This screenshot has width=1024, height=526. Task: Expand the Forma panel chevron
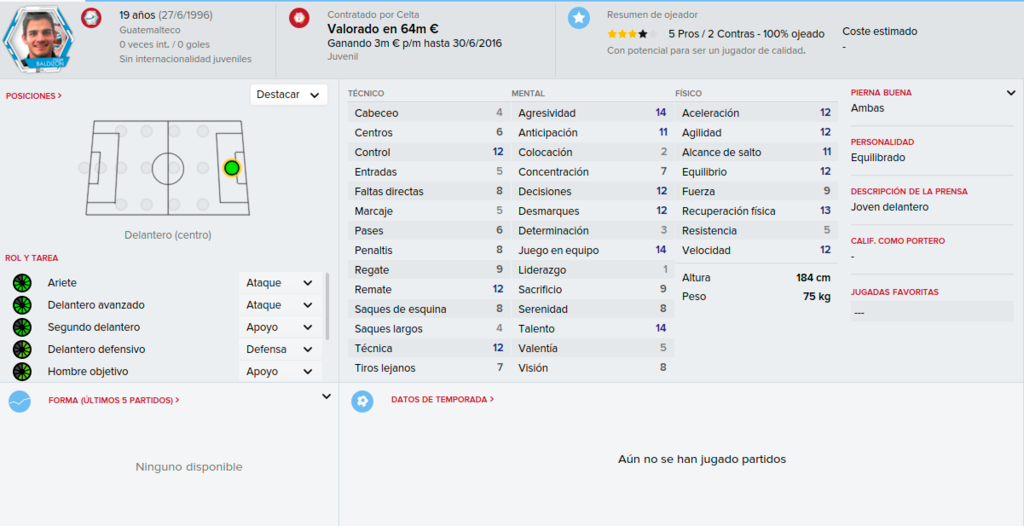click(327, 396)
